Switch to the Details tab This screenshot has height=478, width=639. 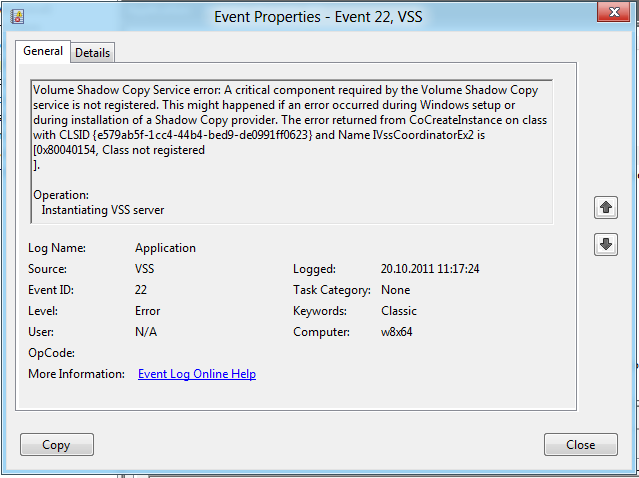pos(92,52)
